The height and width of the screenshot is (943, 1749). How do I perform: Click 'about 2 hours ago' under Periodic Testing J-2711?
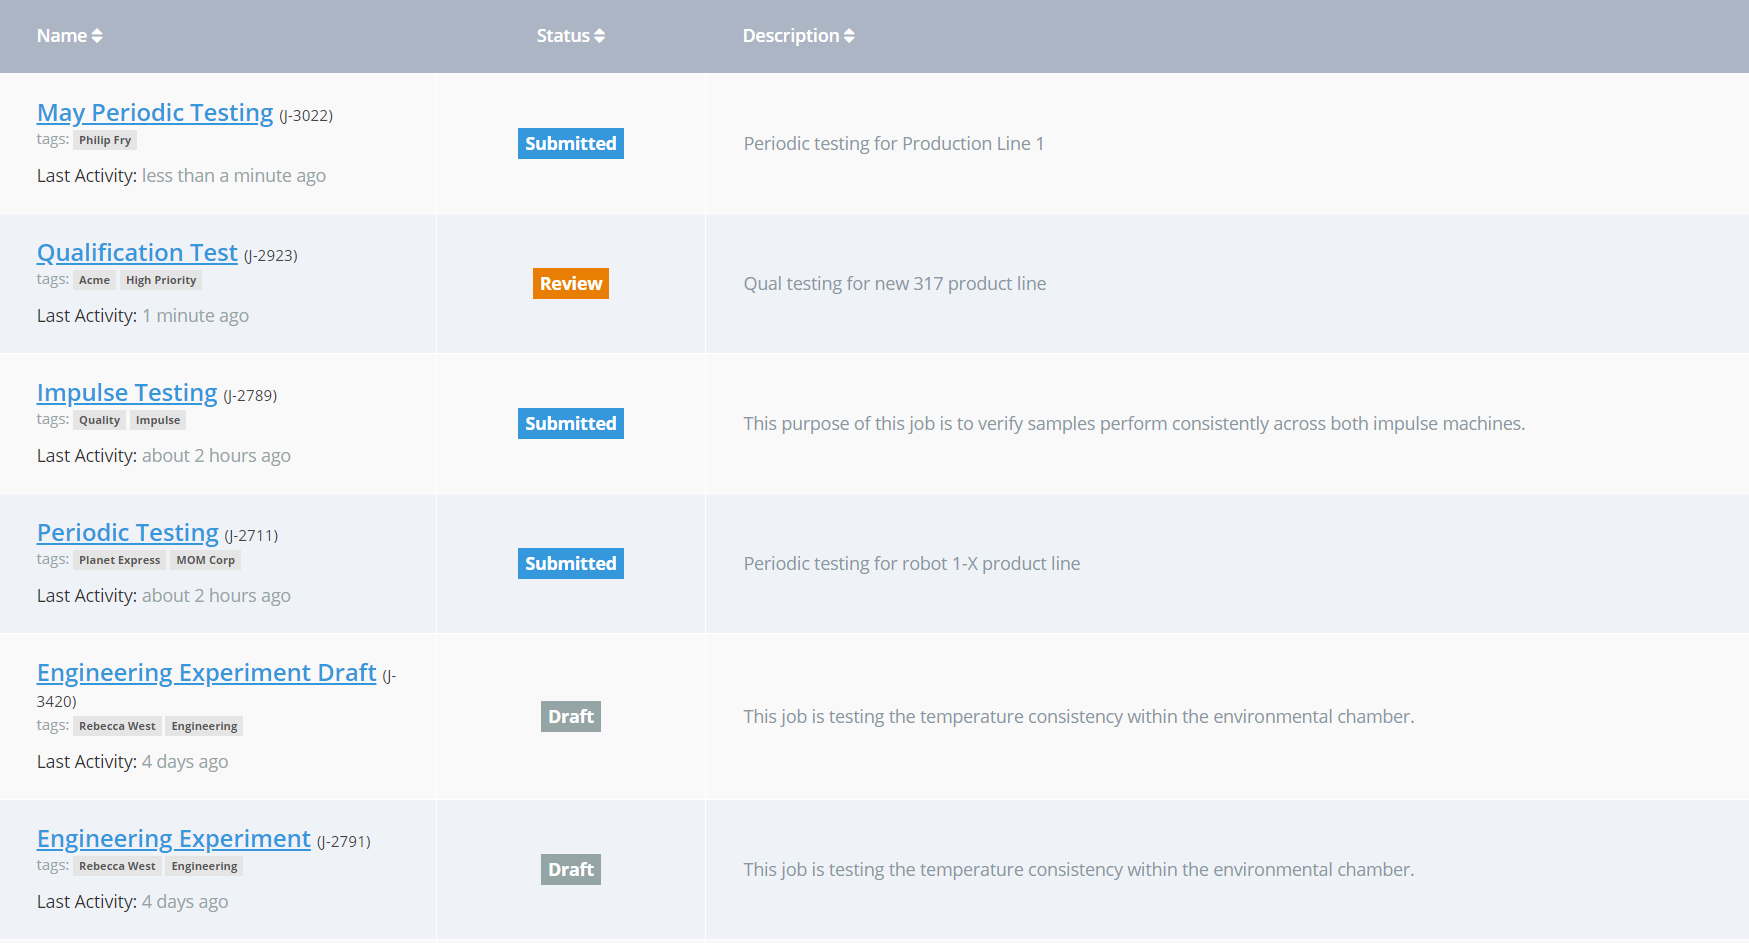(x=216, y=596)
